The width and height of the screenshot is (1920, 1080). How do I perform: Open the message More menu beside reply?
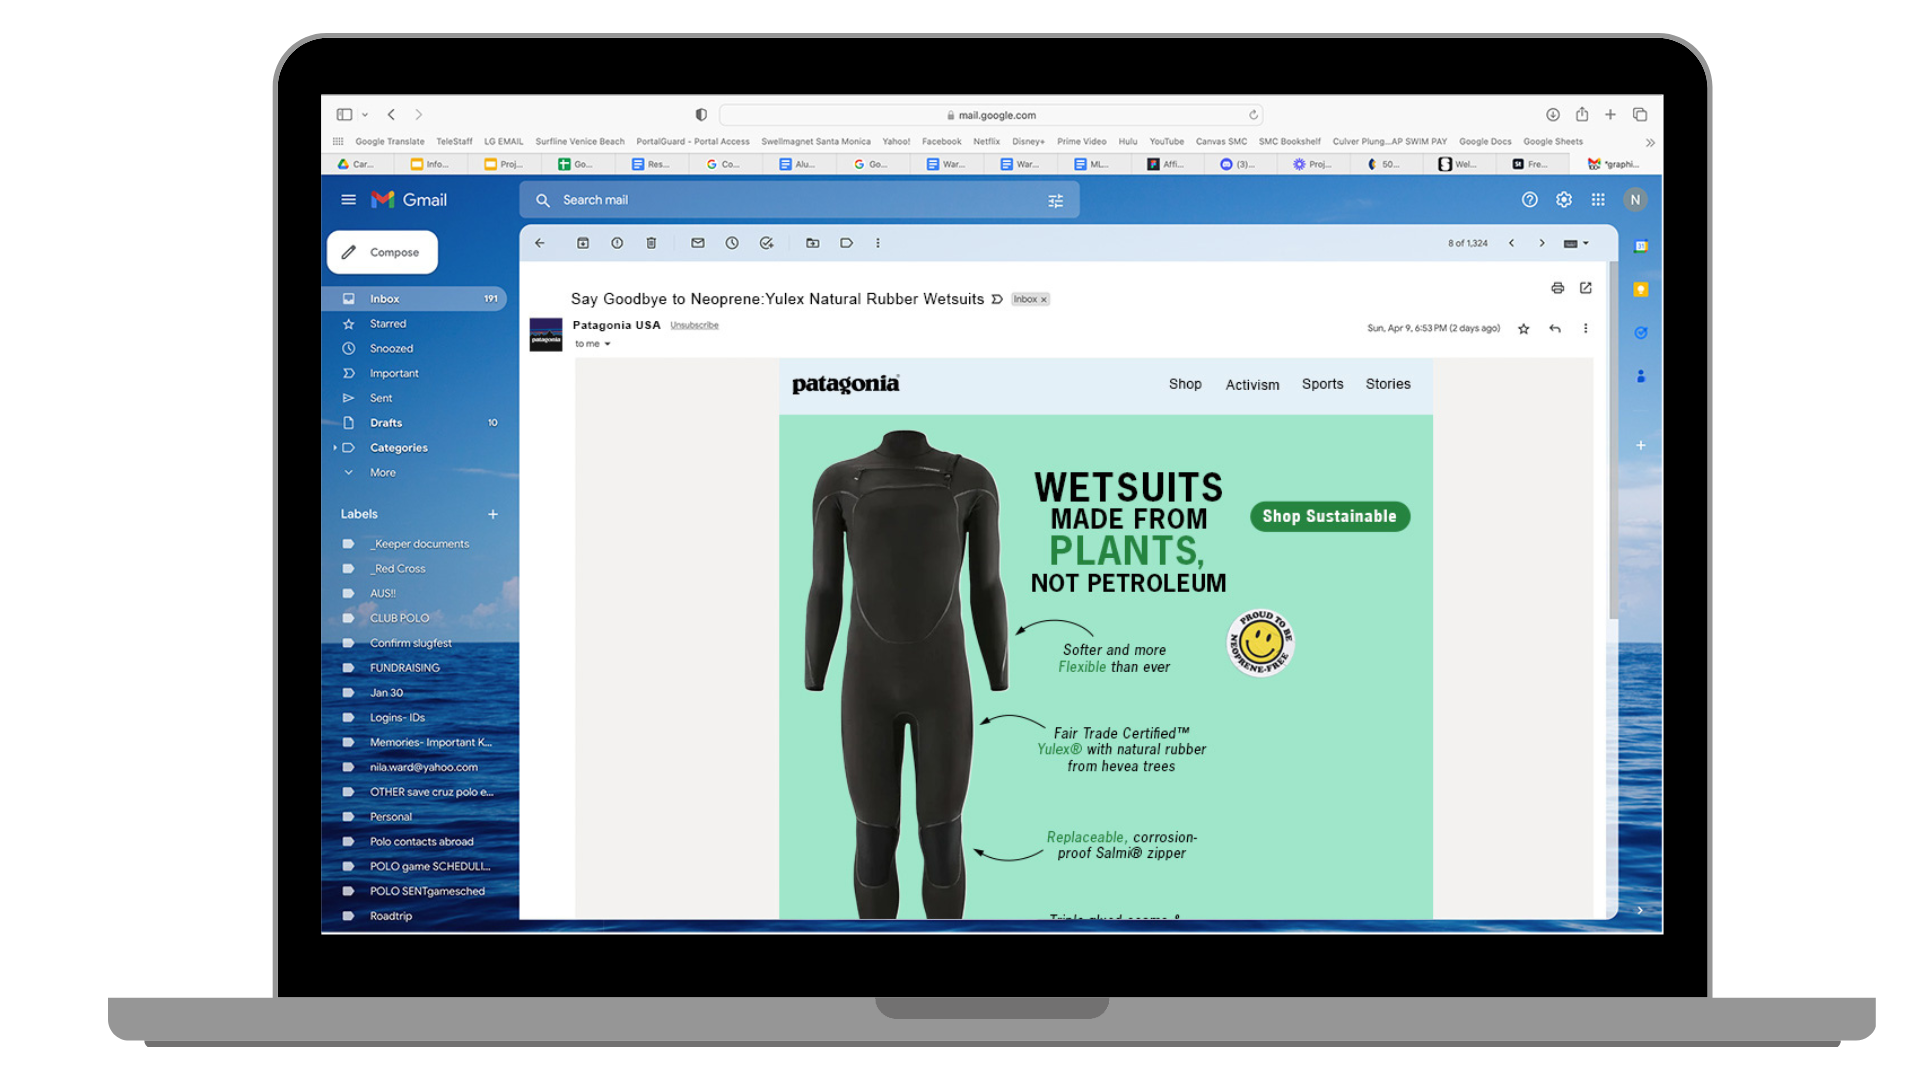tap(1585, 329)
